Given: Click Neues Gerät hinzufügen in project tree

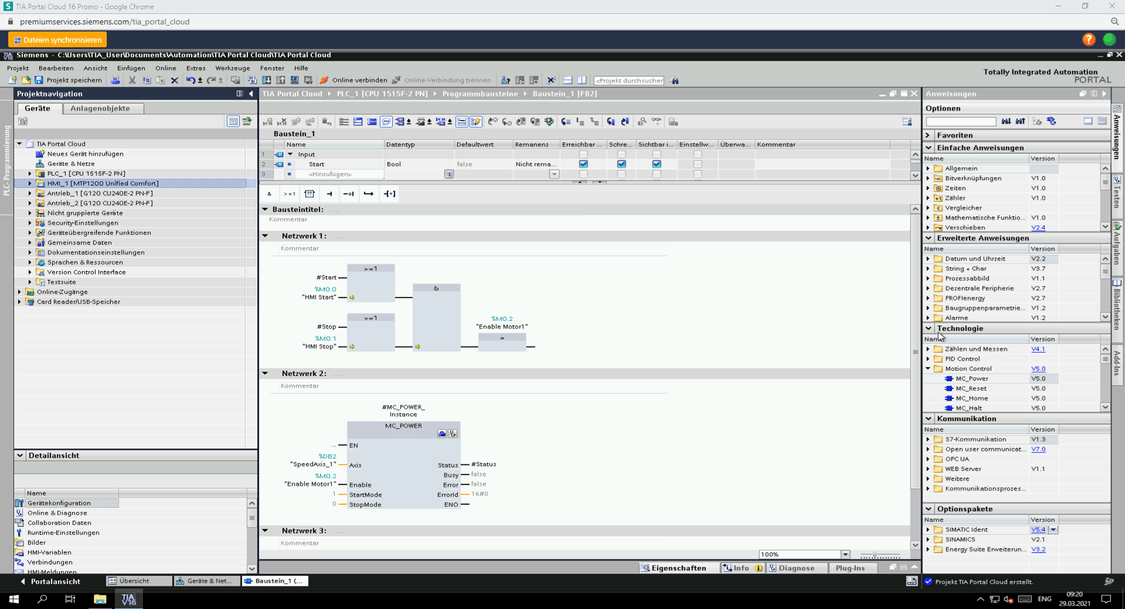Looking at the screenshot, I should [85, 154].
